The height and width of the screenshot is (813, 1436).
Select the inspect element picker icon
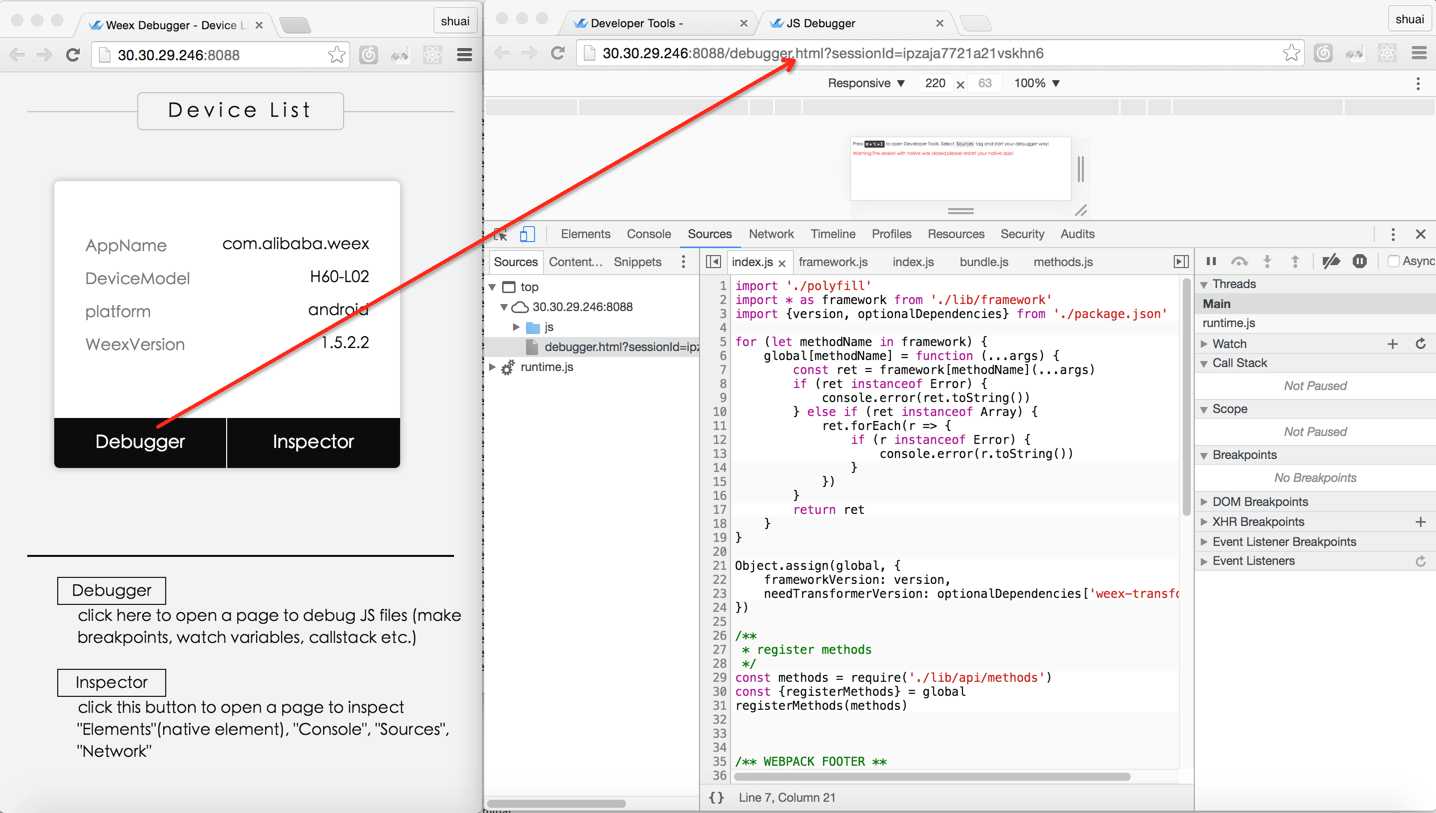[x=501, y=234]
